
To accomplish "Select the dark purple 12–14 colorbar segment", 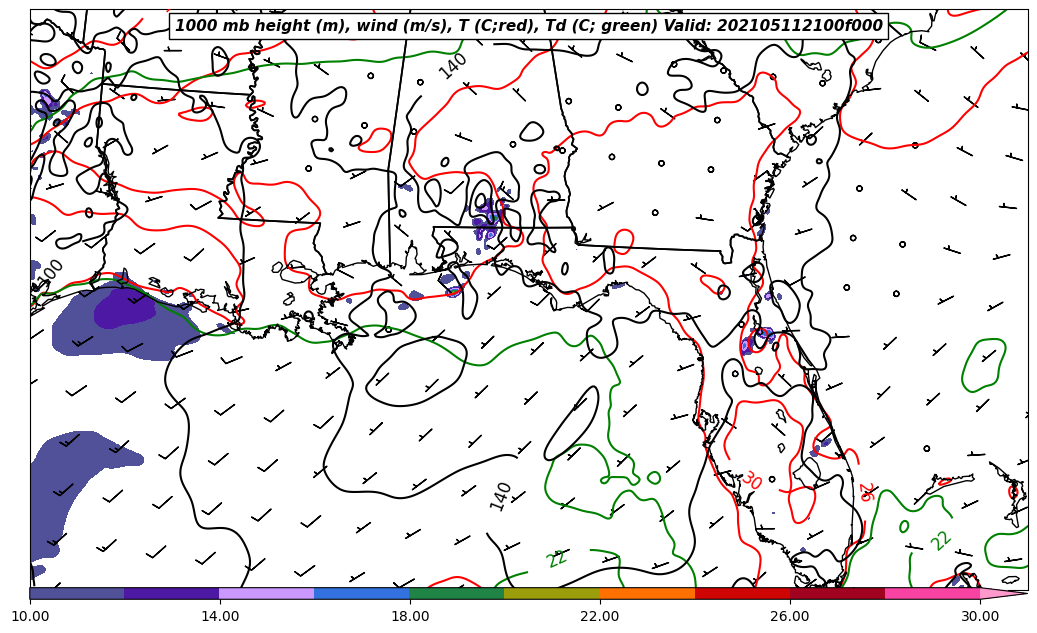I will click(171, 593).
